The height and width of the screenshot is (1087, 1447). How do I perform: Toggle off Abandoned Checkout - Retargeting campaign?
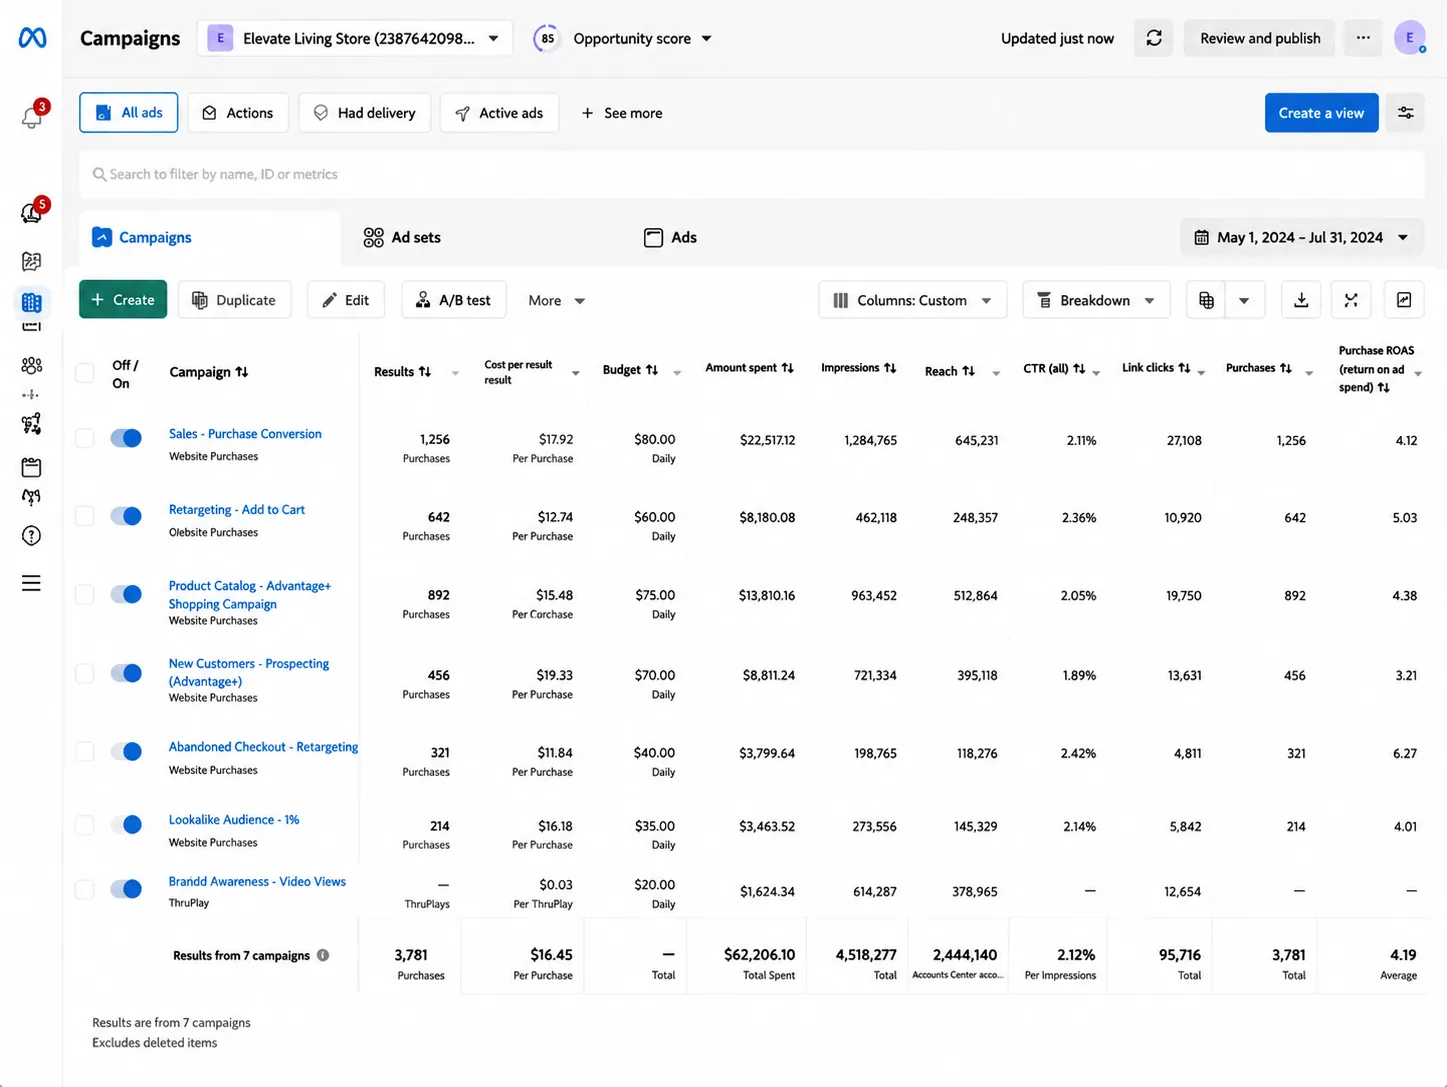point(126,751)
